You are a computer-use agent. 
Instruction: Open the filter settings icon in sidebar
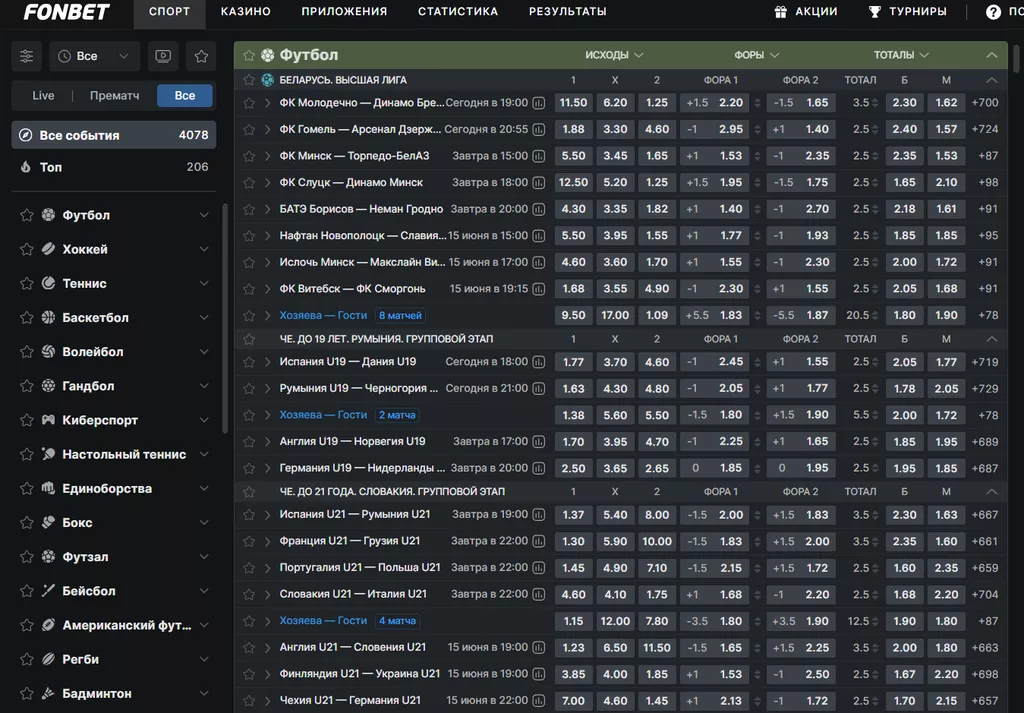(27, 56)
